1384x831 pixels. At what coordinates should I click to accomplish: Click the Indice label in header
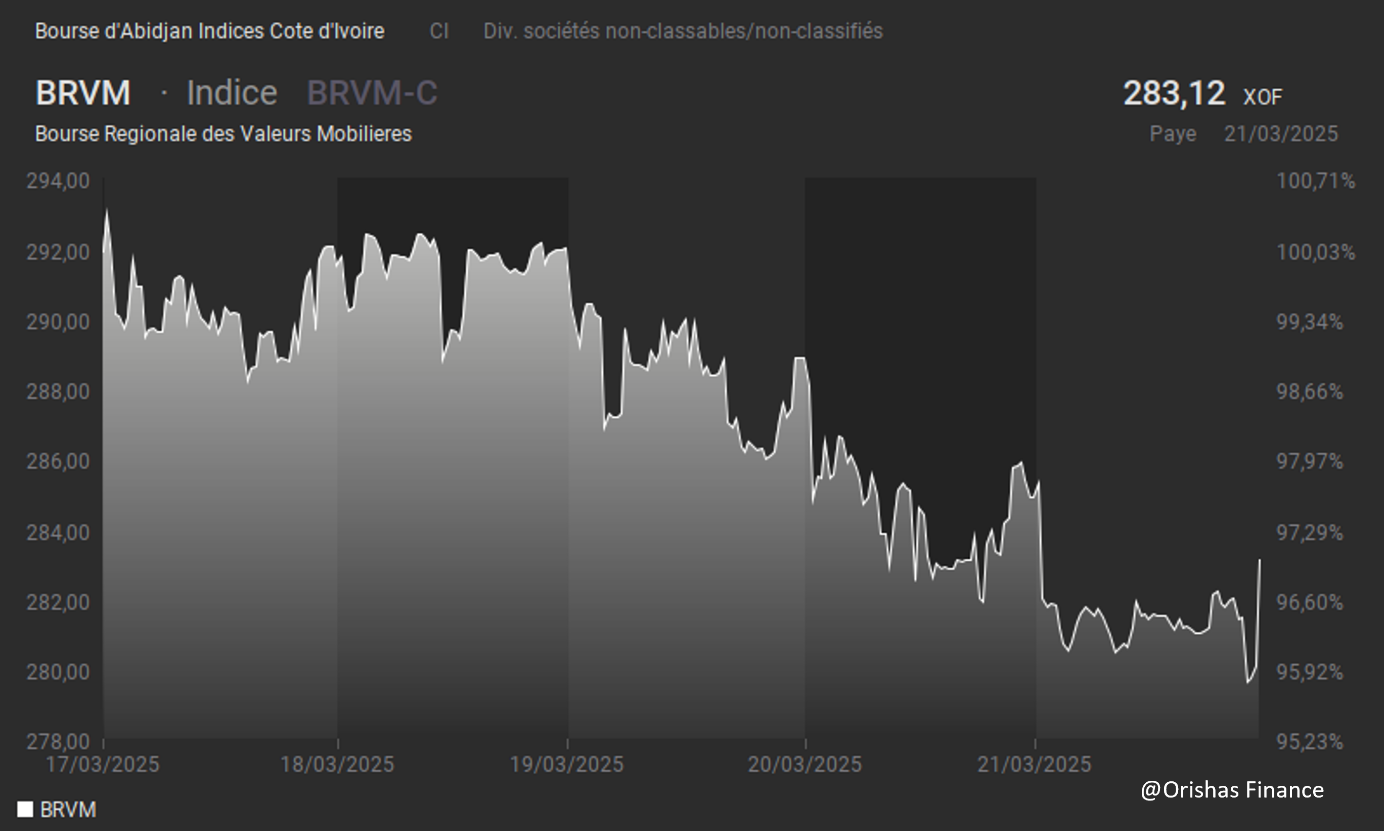[x=232, y=93]
